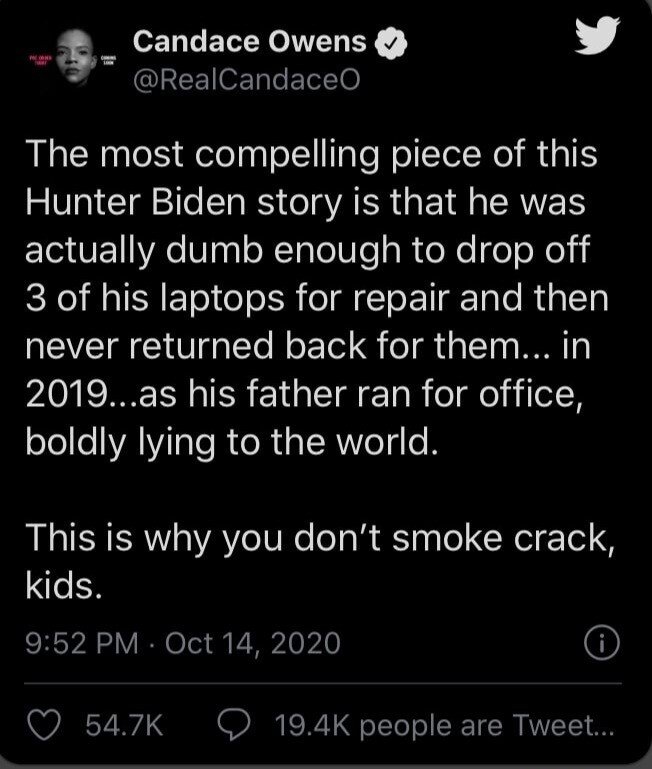
Task: Open the Candace Owens display name
Action: coord(251,42)
